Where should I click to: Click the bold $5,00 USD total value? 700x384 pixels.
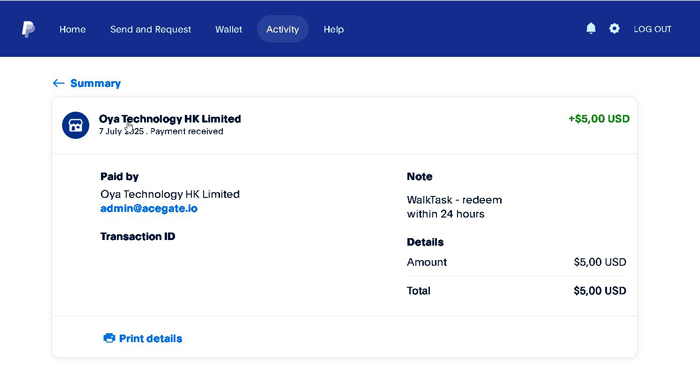(x=600, y=291)
